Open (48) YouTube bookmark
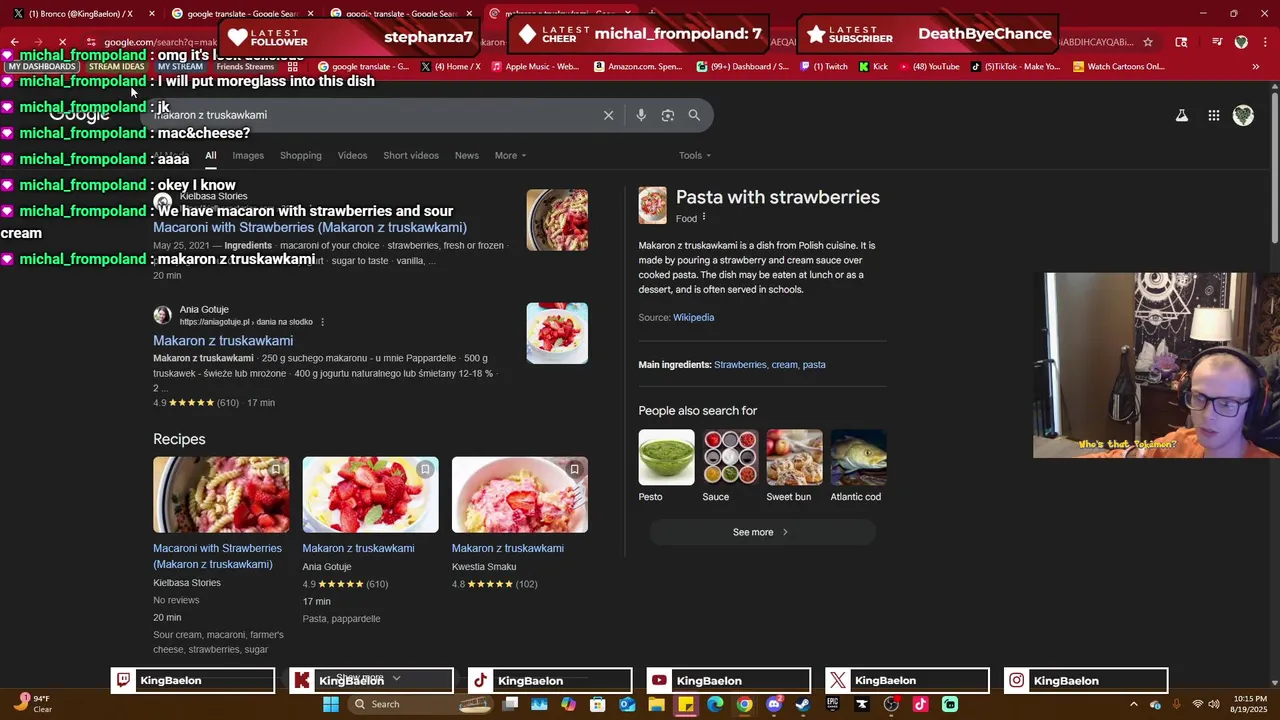This screenshot has width=1280, height=720. pyautogui.click(x=929, y=67)
